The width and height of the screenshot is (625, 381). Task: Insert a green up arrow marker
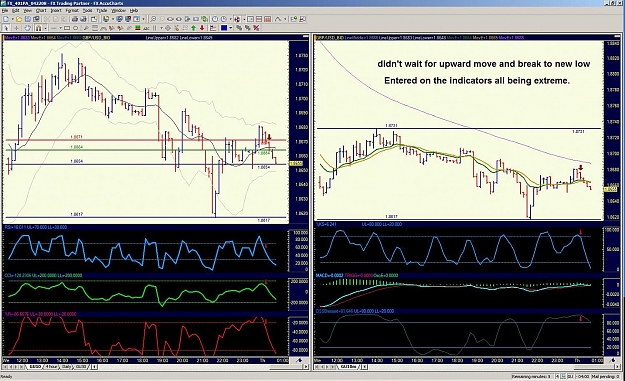193,28
